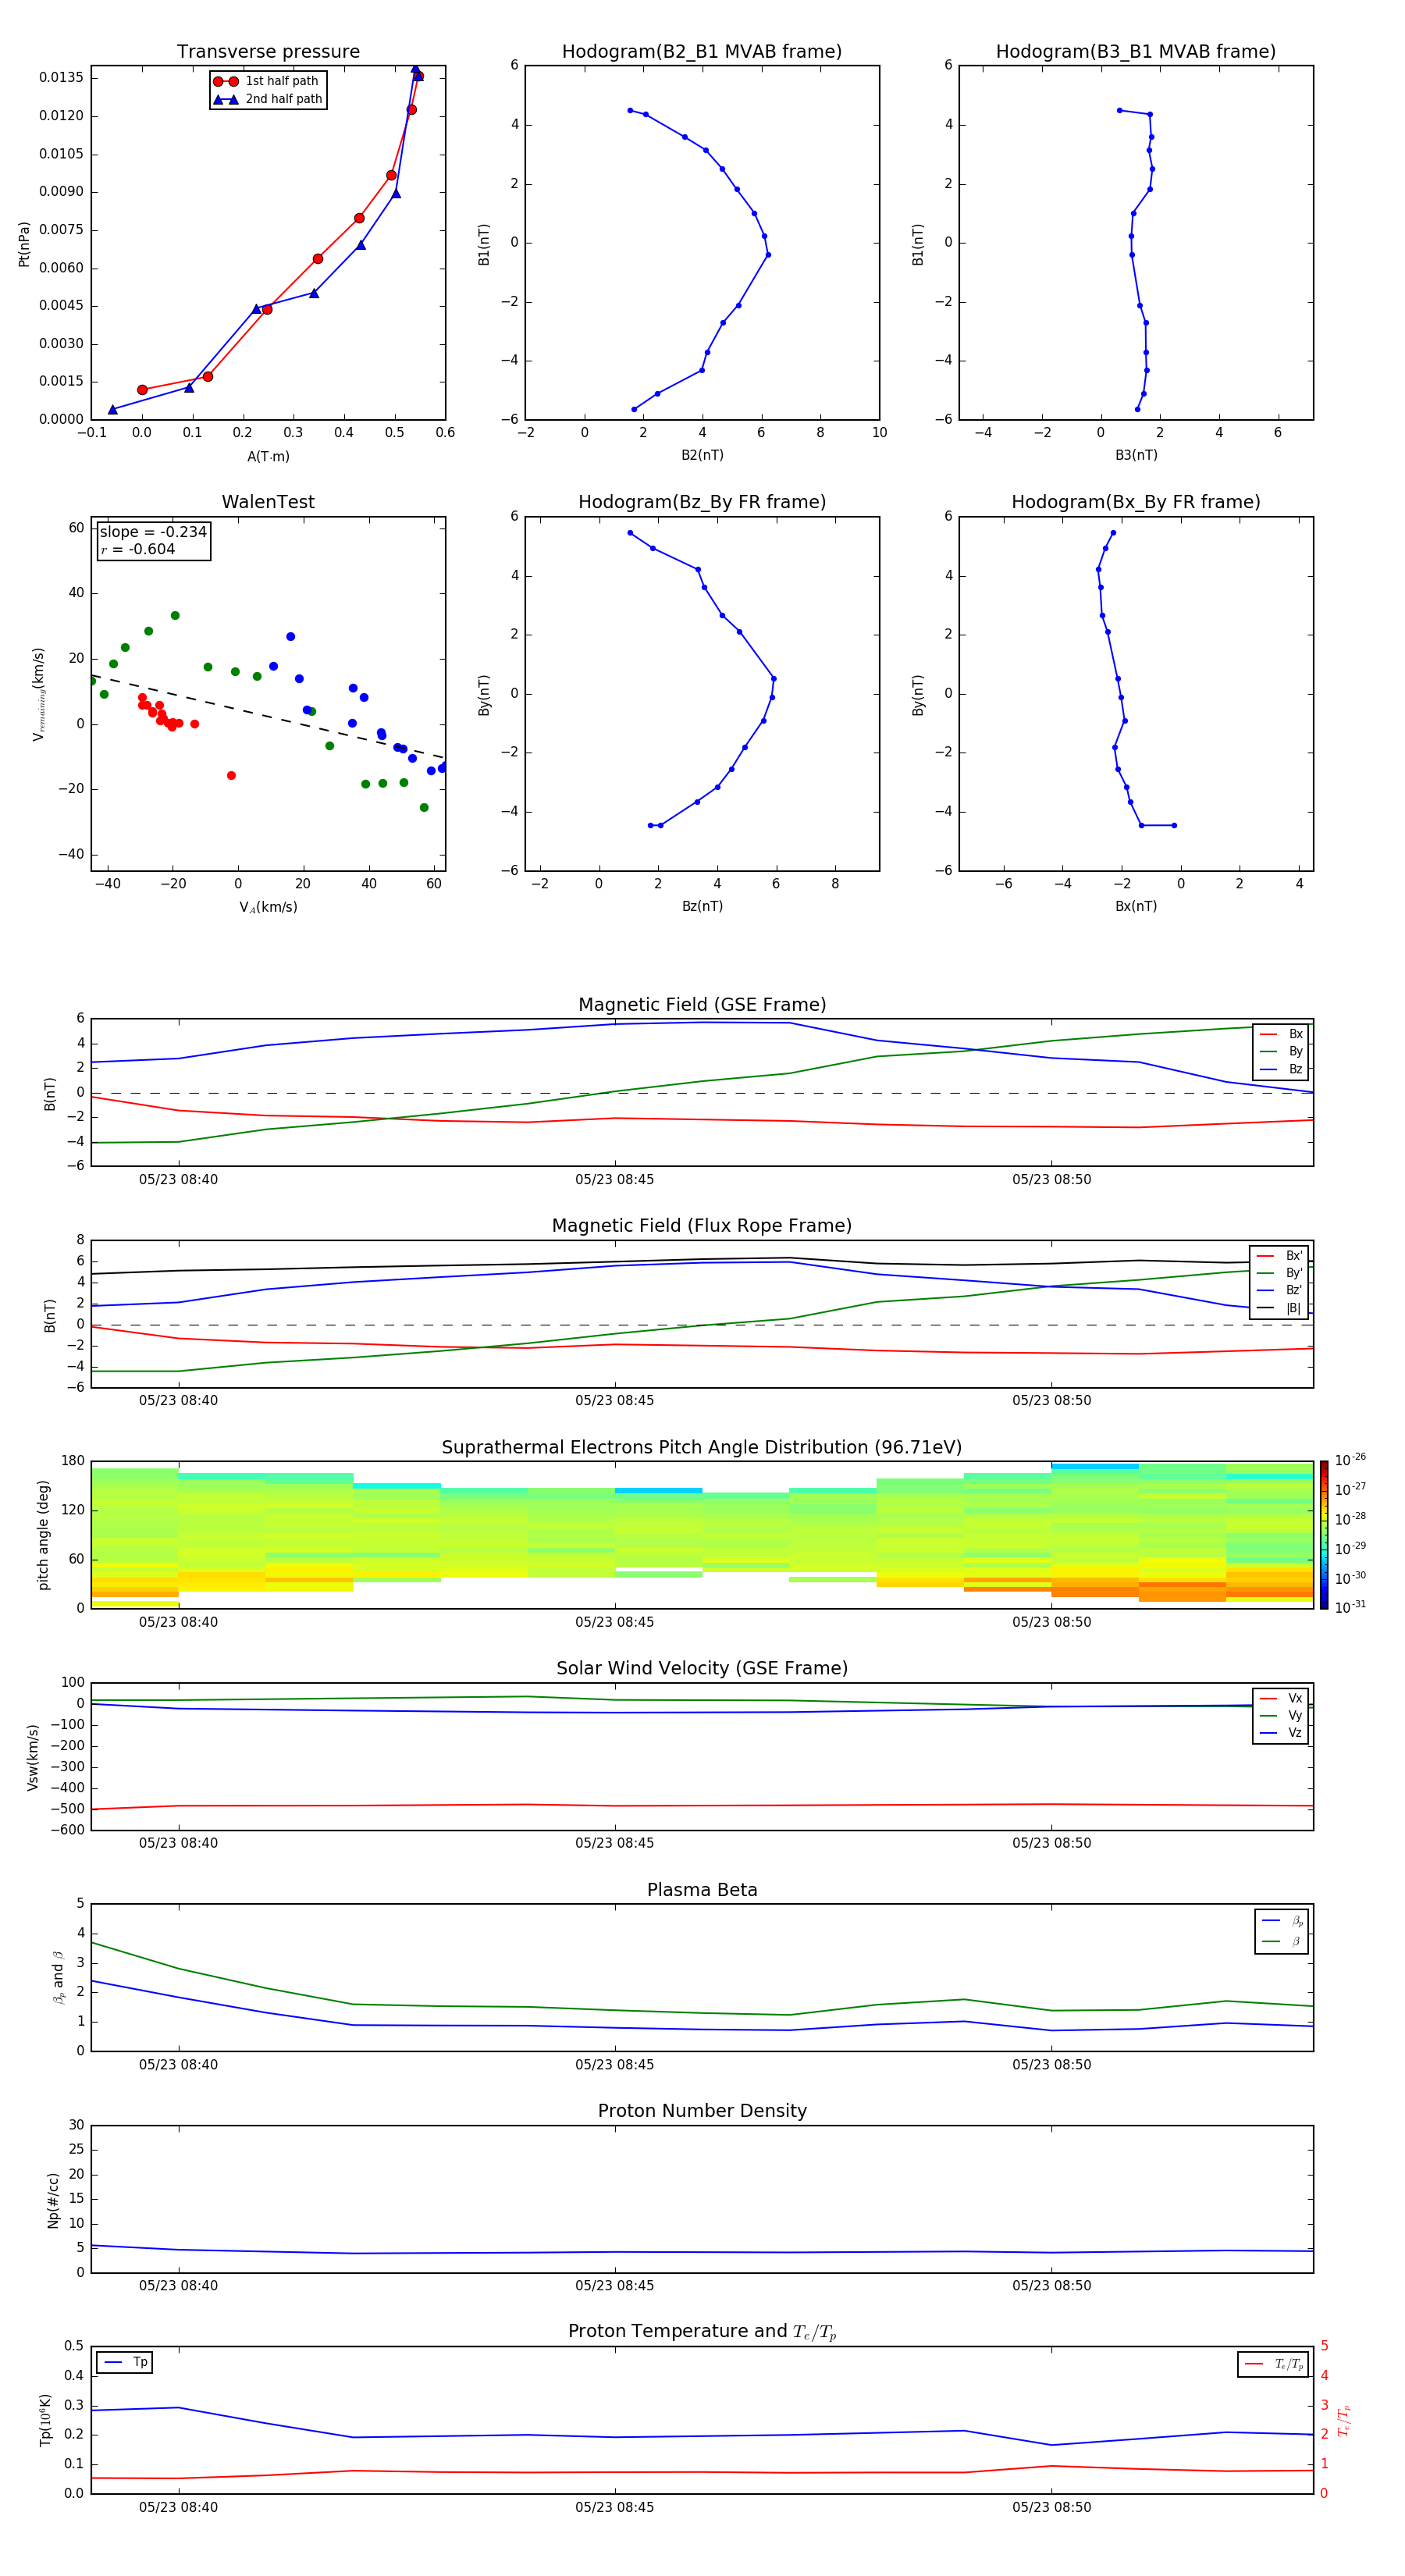This screenshot has width=1405, height=2576.
Task: Click the dashed Walen regression line
Action: 268,716
